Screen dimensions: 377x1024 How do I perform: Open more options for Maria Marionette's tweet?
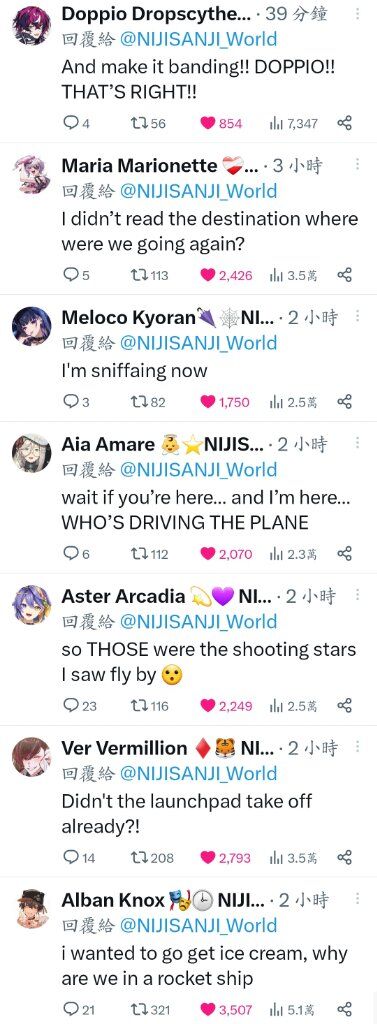[357, 164]
